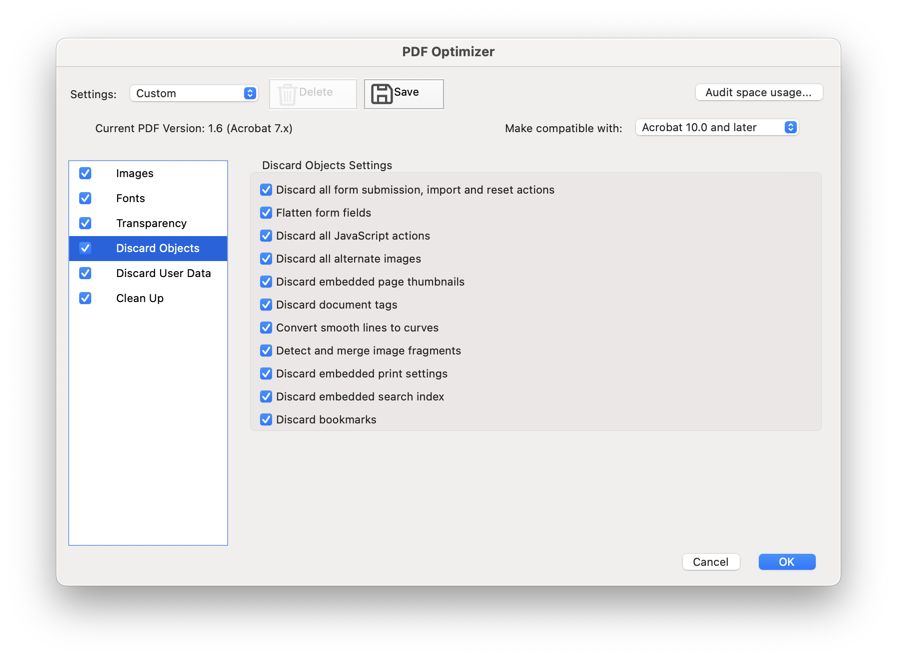The width and height of the screenshot is (897, 660).
Task: Toggle Discard document tags option
Action: coord(266,305)
